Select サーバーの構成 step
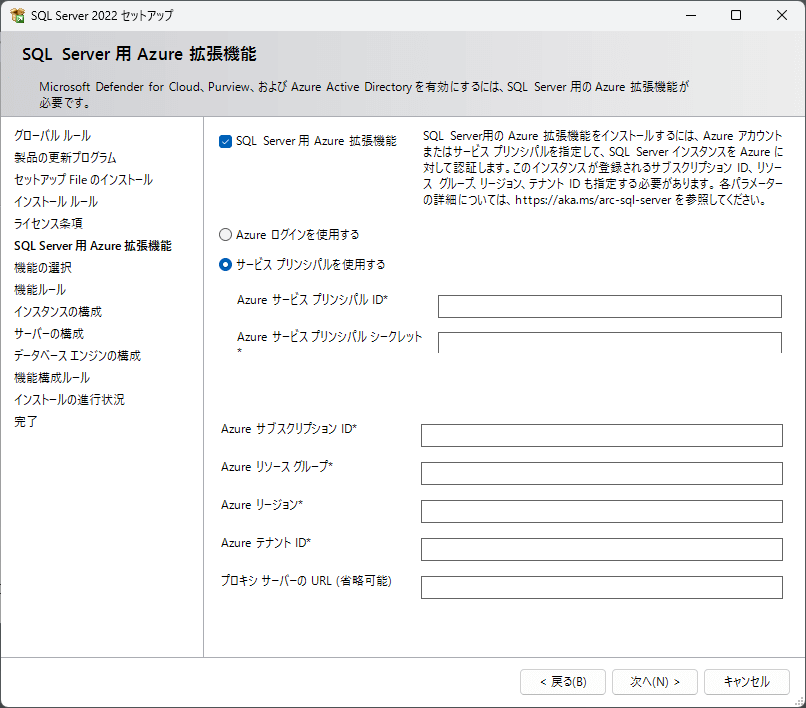806x708 pixels. point(49,334)
